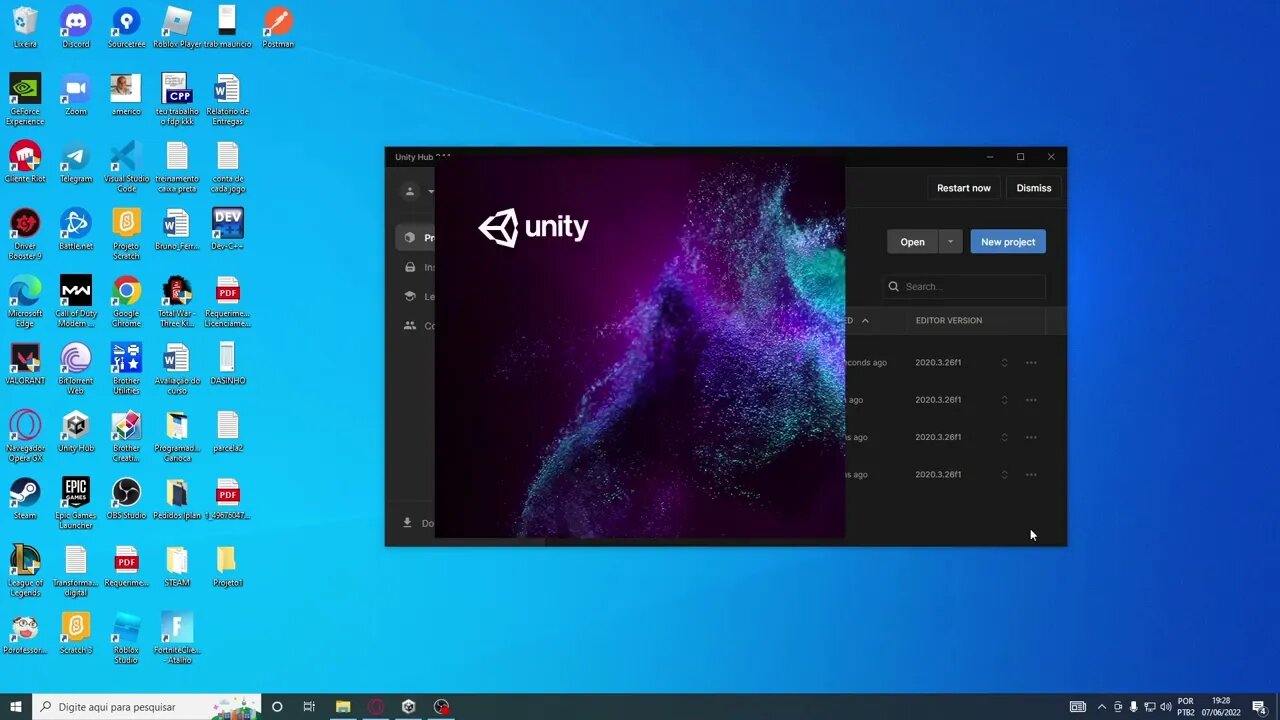Click the New project button
The width and height of the screenshot is (1280, 720).
click(x=1008, y=242)
